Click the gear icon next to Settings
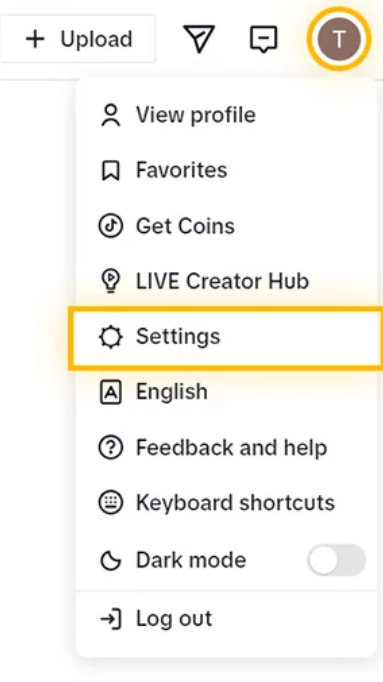This screenshot has width=383, height=682. pos(110,337)
